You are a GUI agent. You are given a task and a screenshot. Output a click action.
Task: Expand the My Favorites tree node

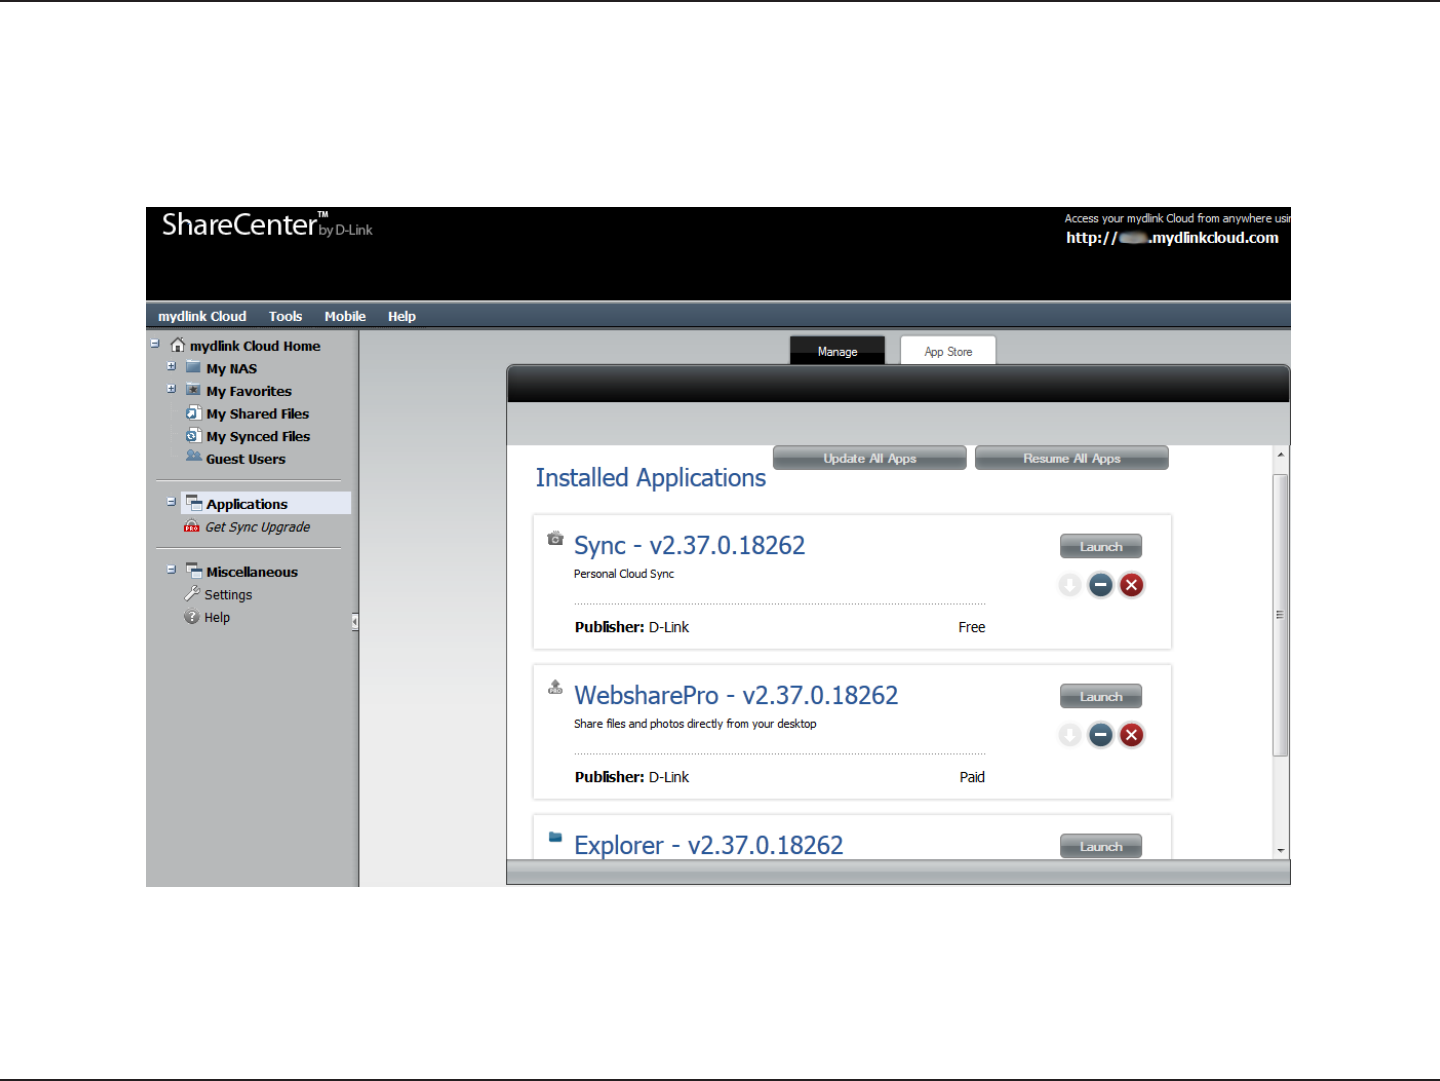(172, 389)
